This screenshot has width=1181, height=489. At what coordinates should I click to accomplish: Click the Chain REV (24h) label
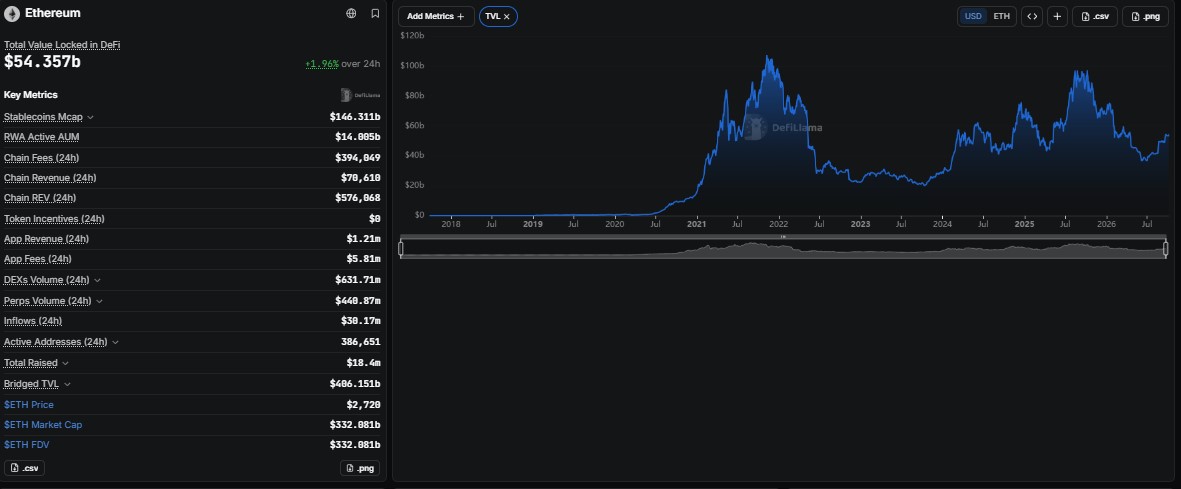click(x=40, y=198)
